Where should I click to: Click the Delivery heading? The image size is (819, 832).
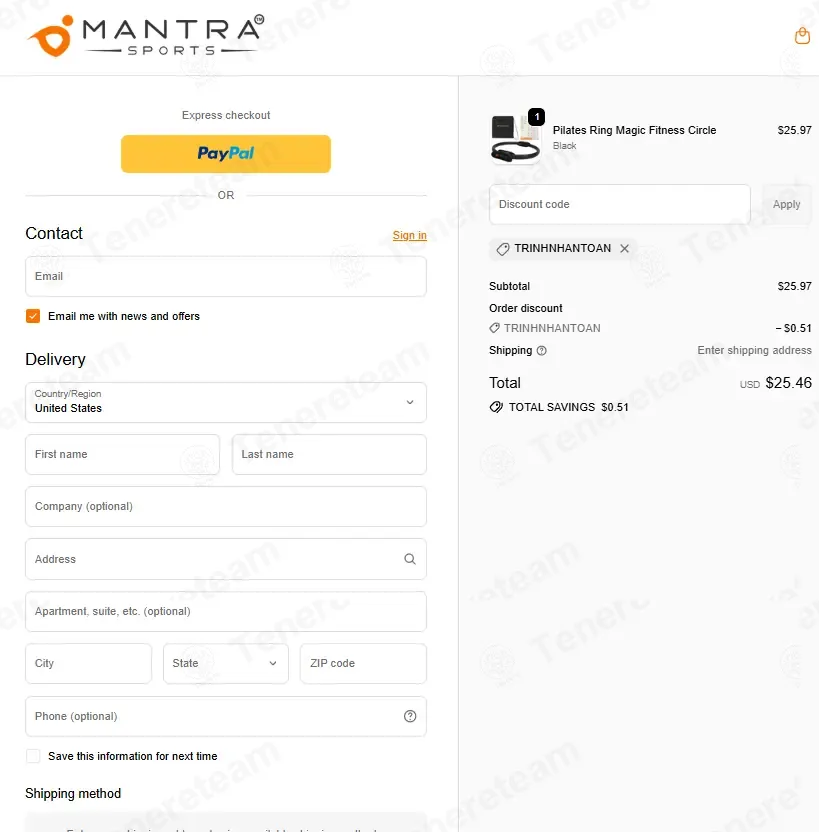(55, 359)
